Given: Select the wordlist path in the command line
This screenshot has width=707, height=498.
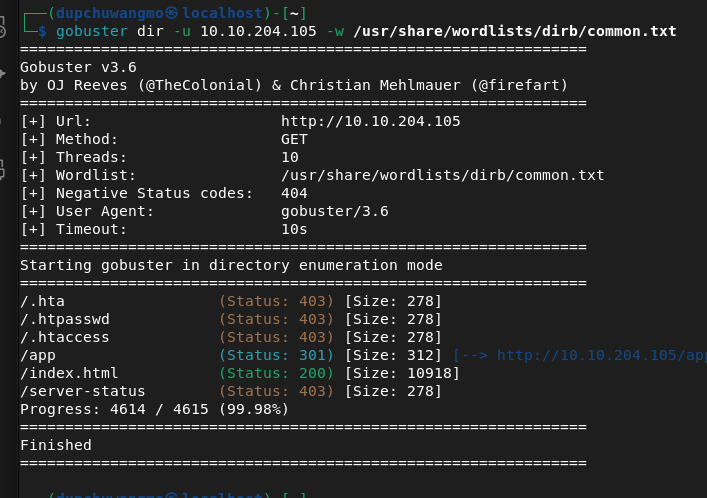Looking at the screenshot, I should 515,32.
